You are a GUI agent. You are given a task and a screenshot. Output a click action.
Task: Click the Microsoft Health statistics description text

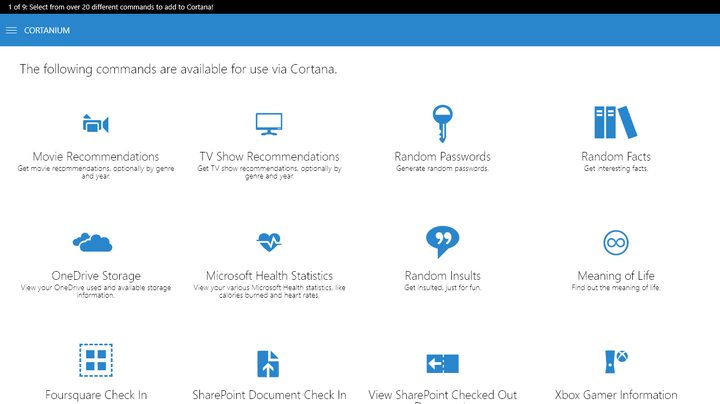click(269, 291)
